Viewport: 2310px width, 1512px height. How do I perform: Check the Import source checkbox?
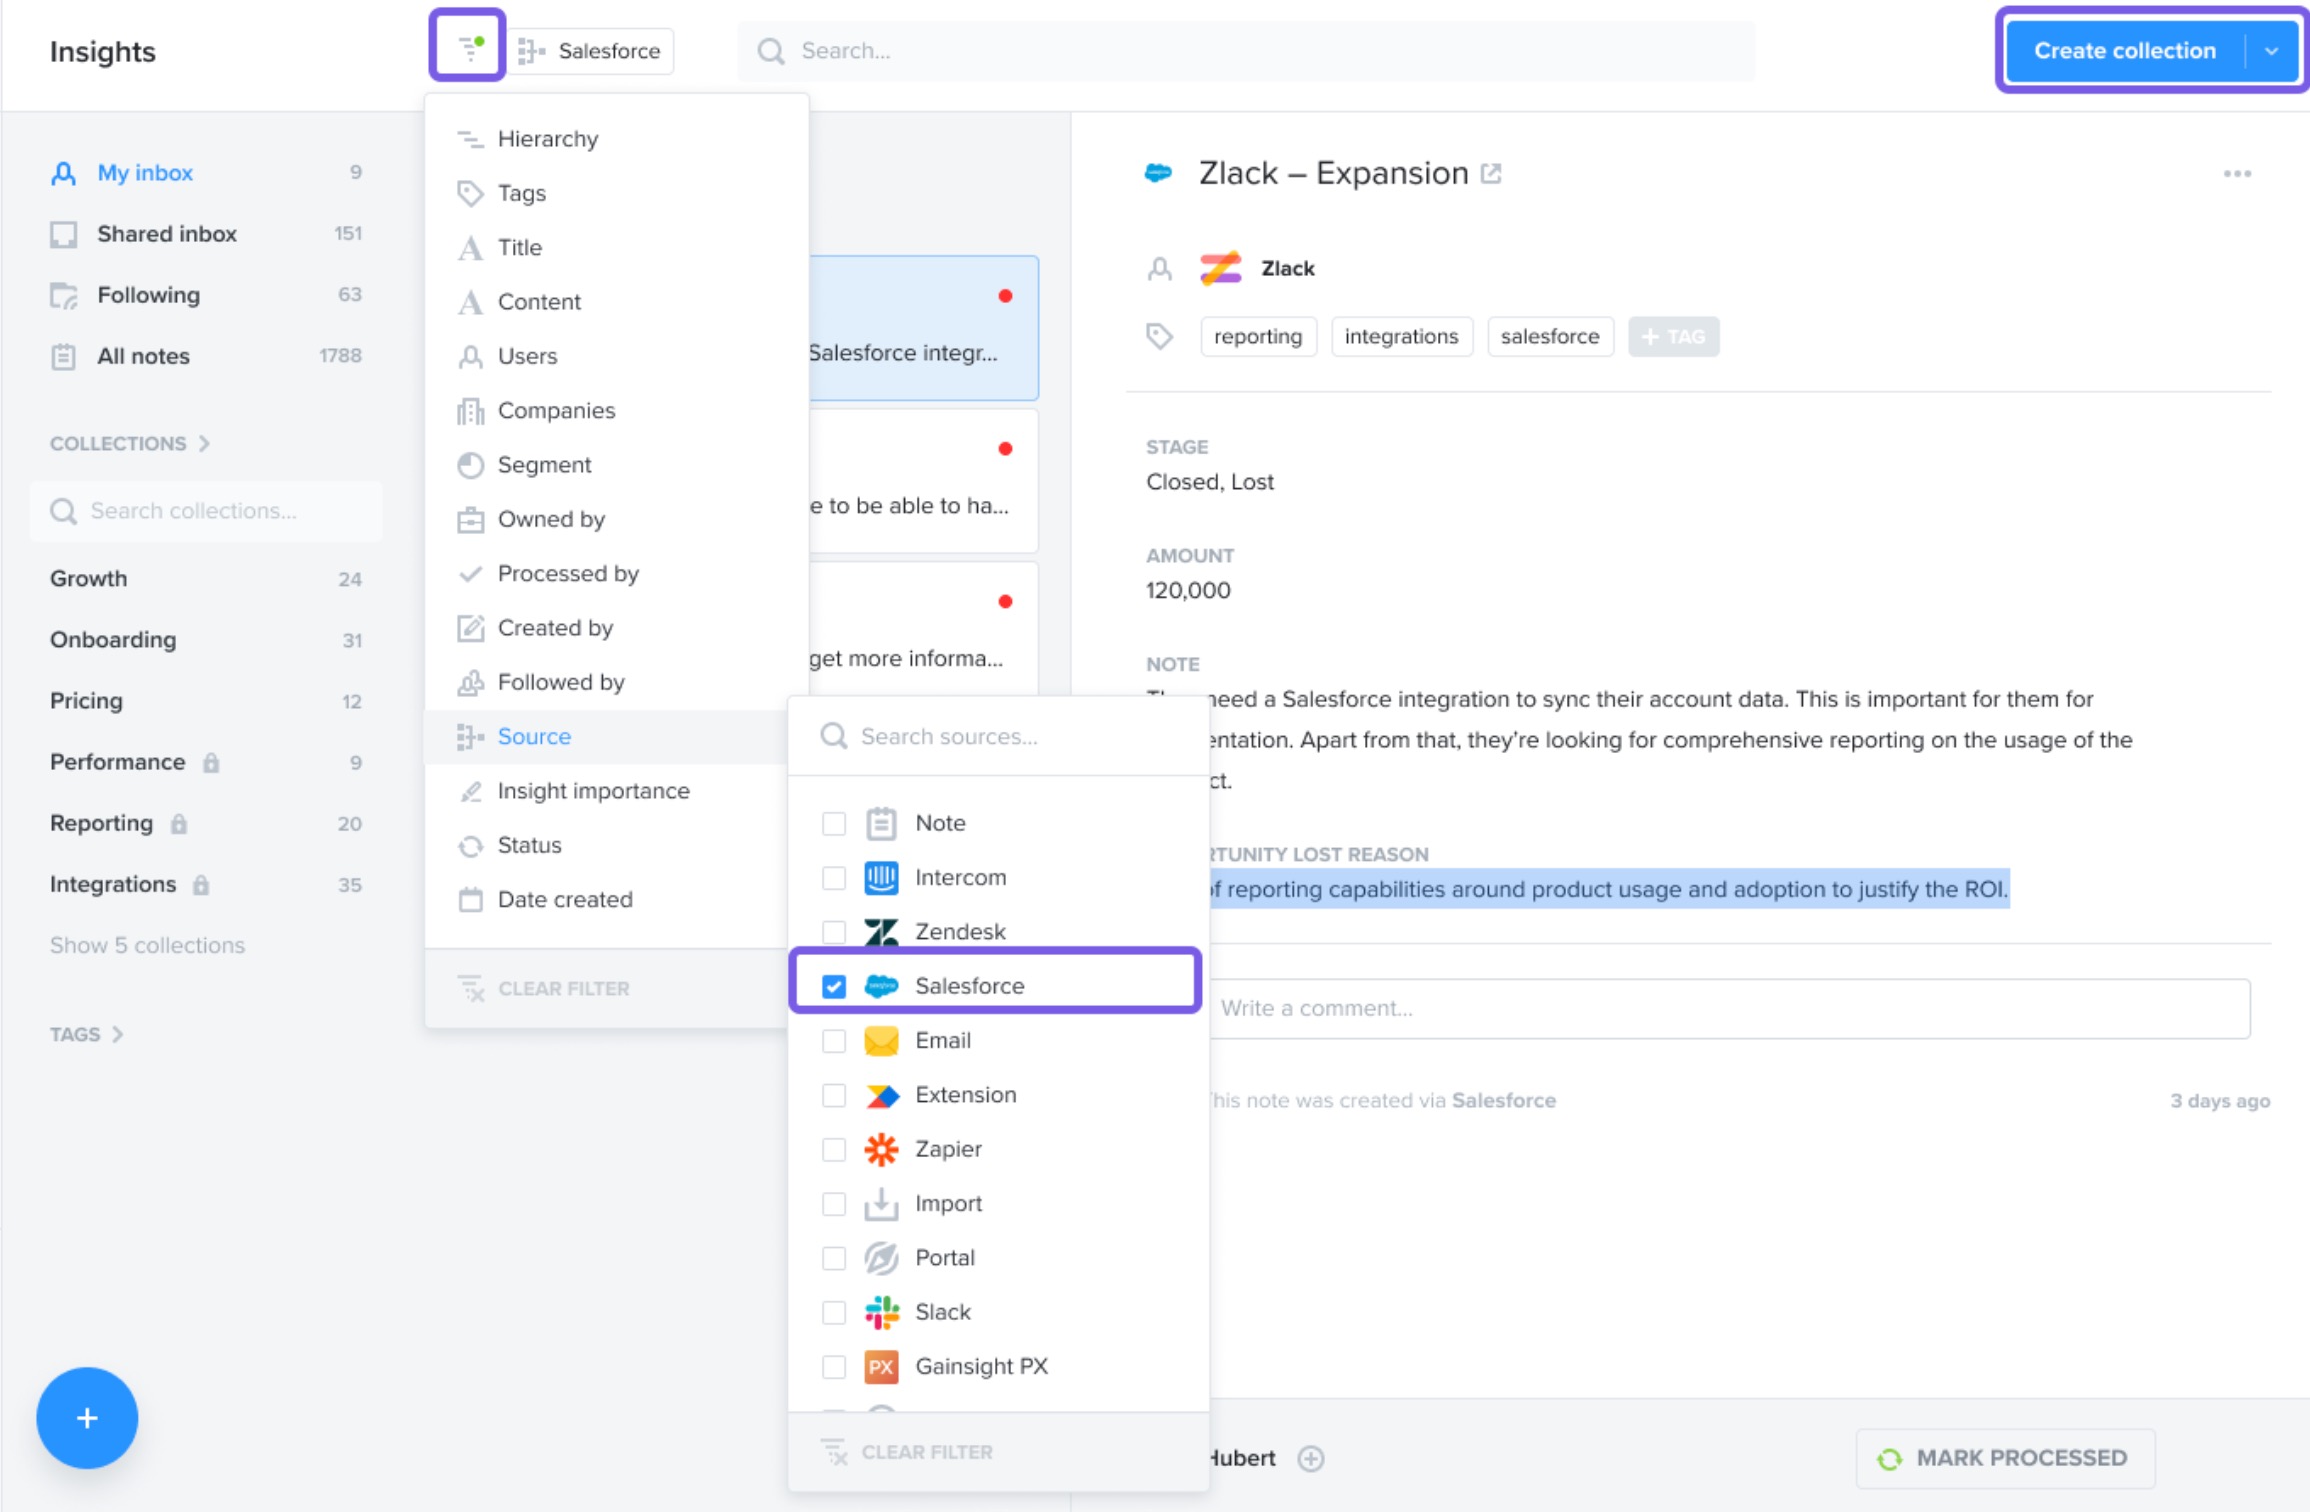click(x=833, y=1203)
